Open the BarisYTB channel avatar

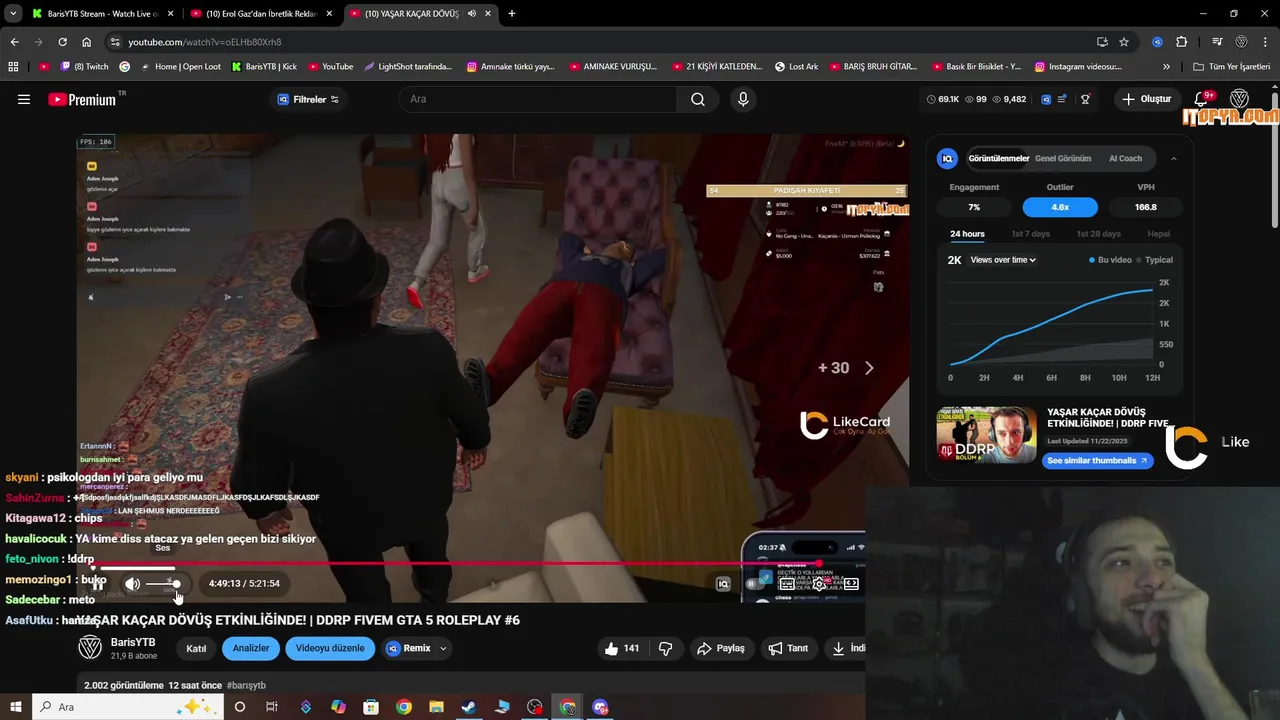pyautogui.click(x=90, y=647)
